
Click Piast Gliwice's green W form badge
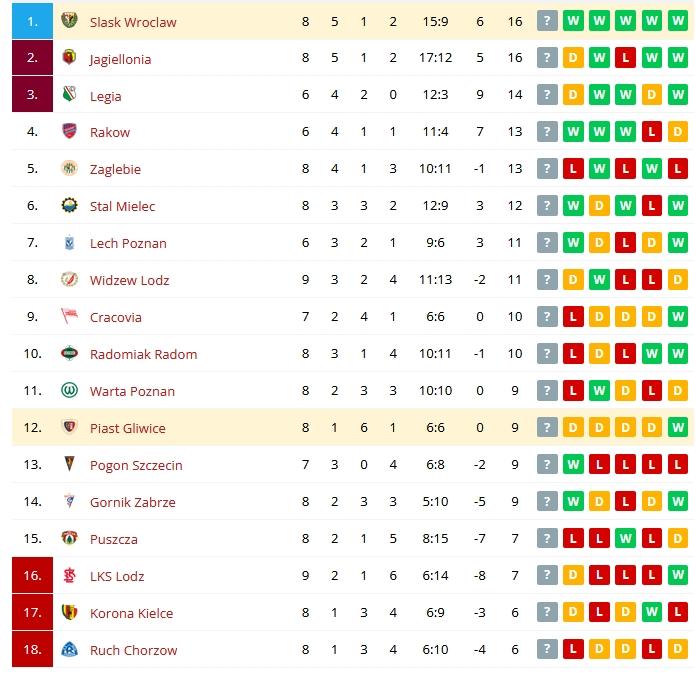[x=678, y=428]
